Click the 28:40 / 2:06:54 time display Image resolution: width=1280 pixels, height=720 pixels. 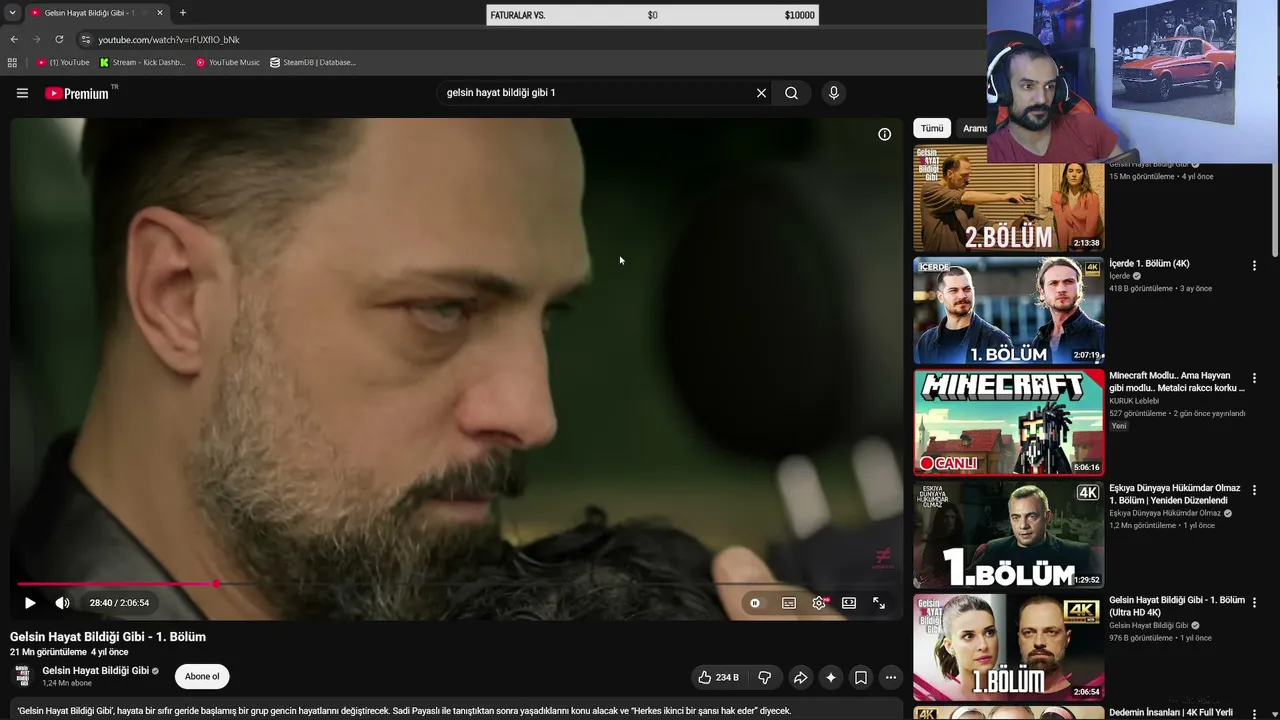point(119,603)
